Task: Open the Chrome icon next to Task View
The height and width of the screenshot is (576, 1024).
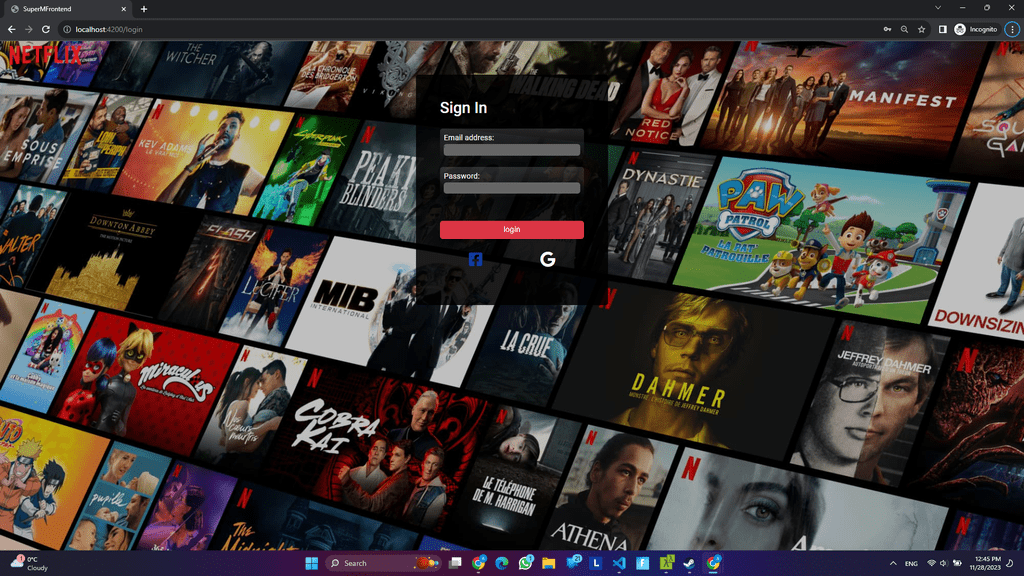Action: (479, 563)
